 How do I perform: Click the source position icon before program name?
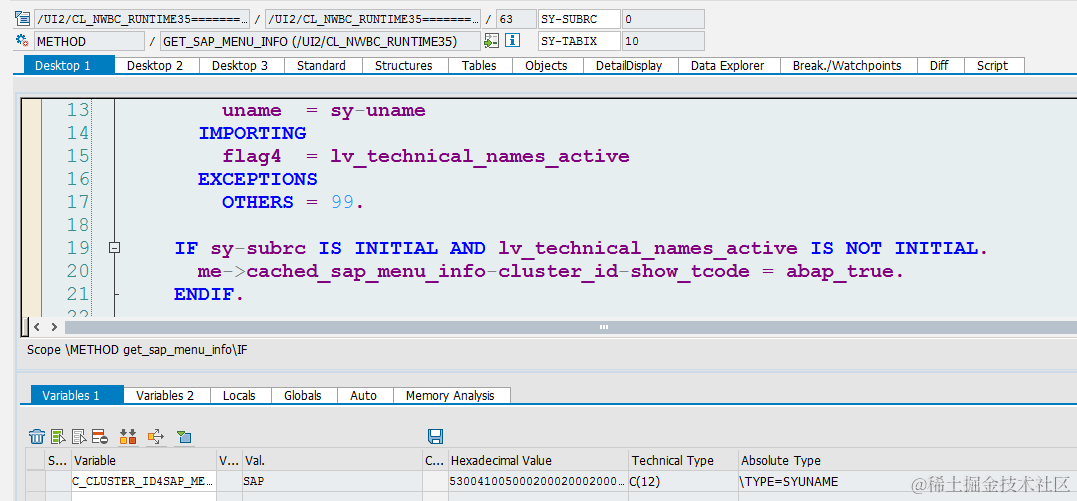[21, 19]
